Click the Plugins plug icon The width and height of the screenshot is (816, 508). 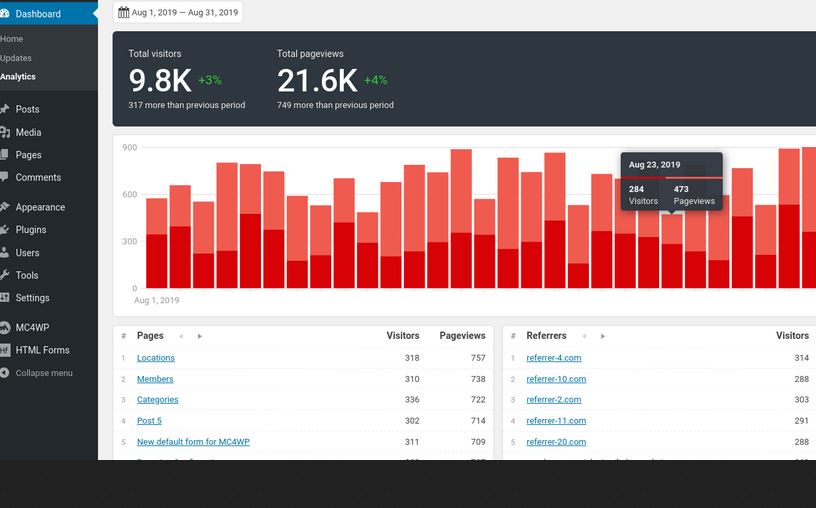(x=4, y=230)
